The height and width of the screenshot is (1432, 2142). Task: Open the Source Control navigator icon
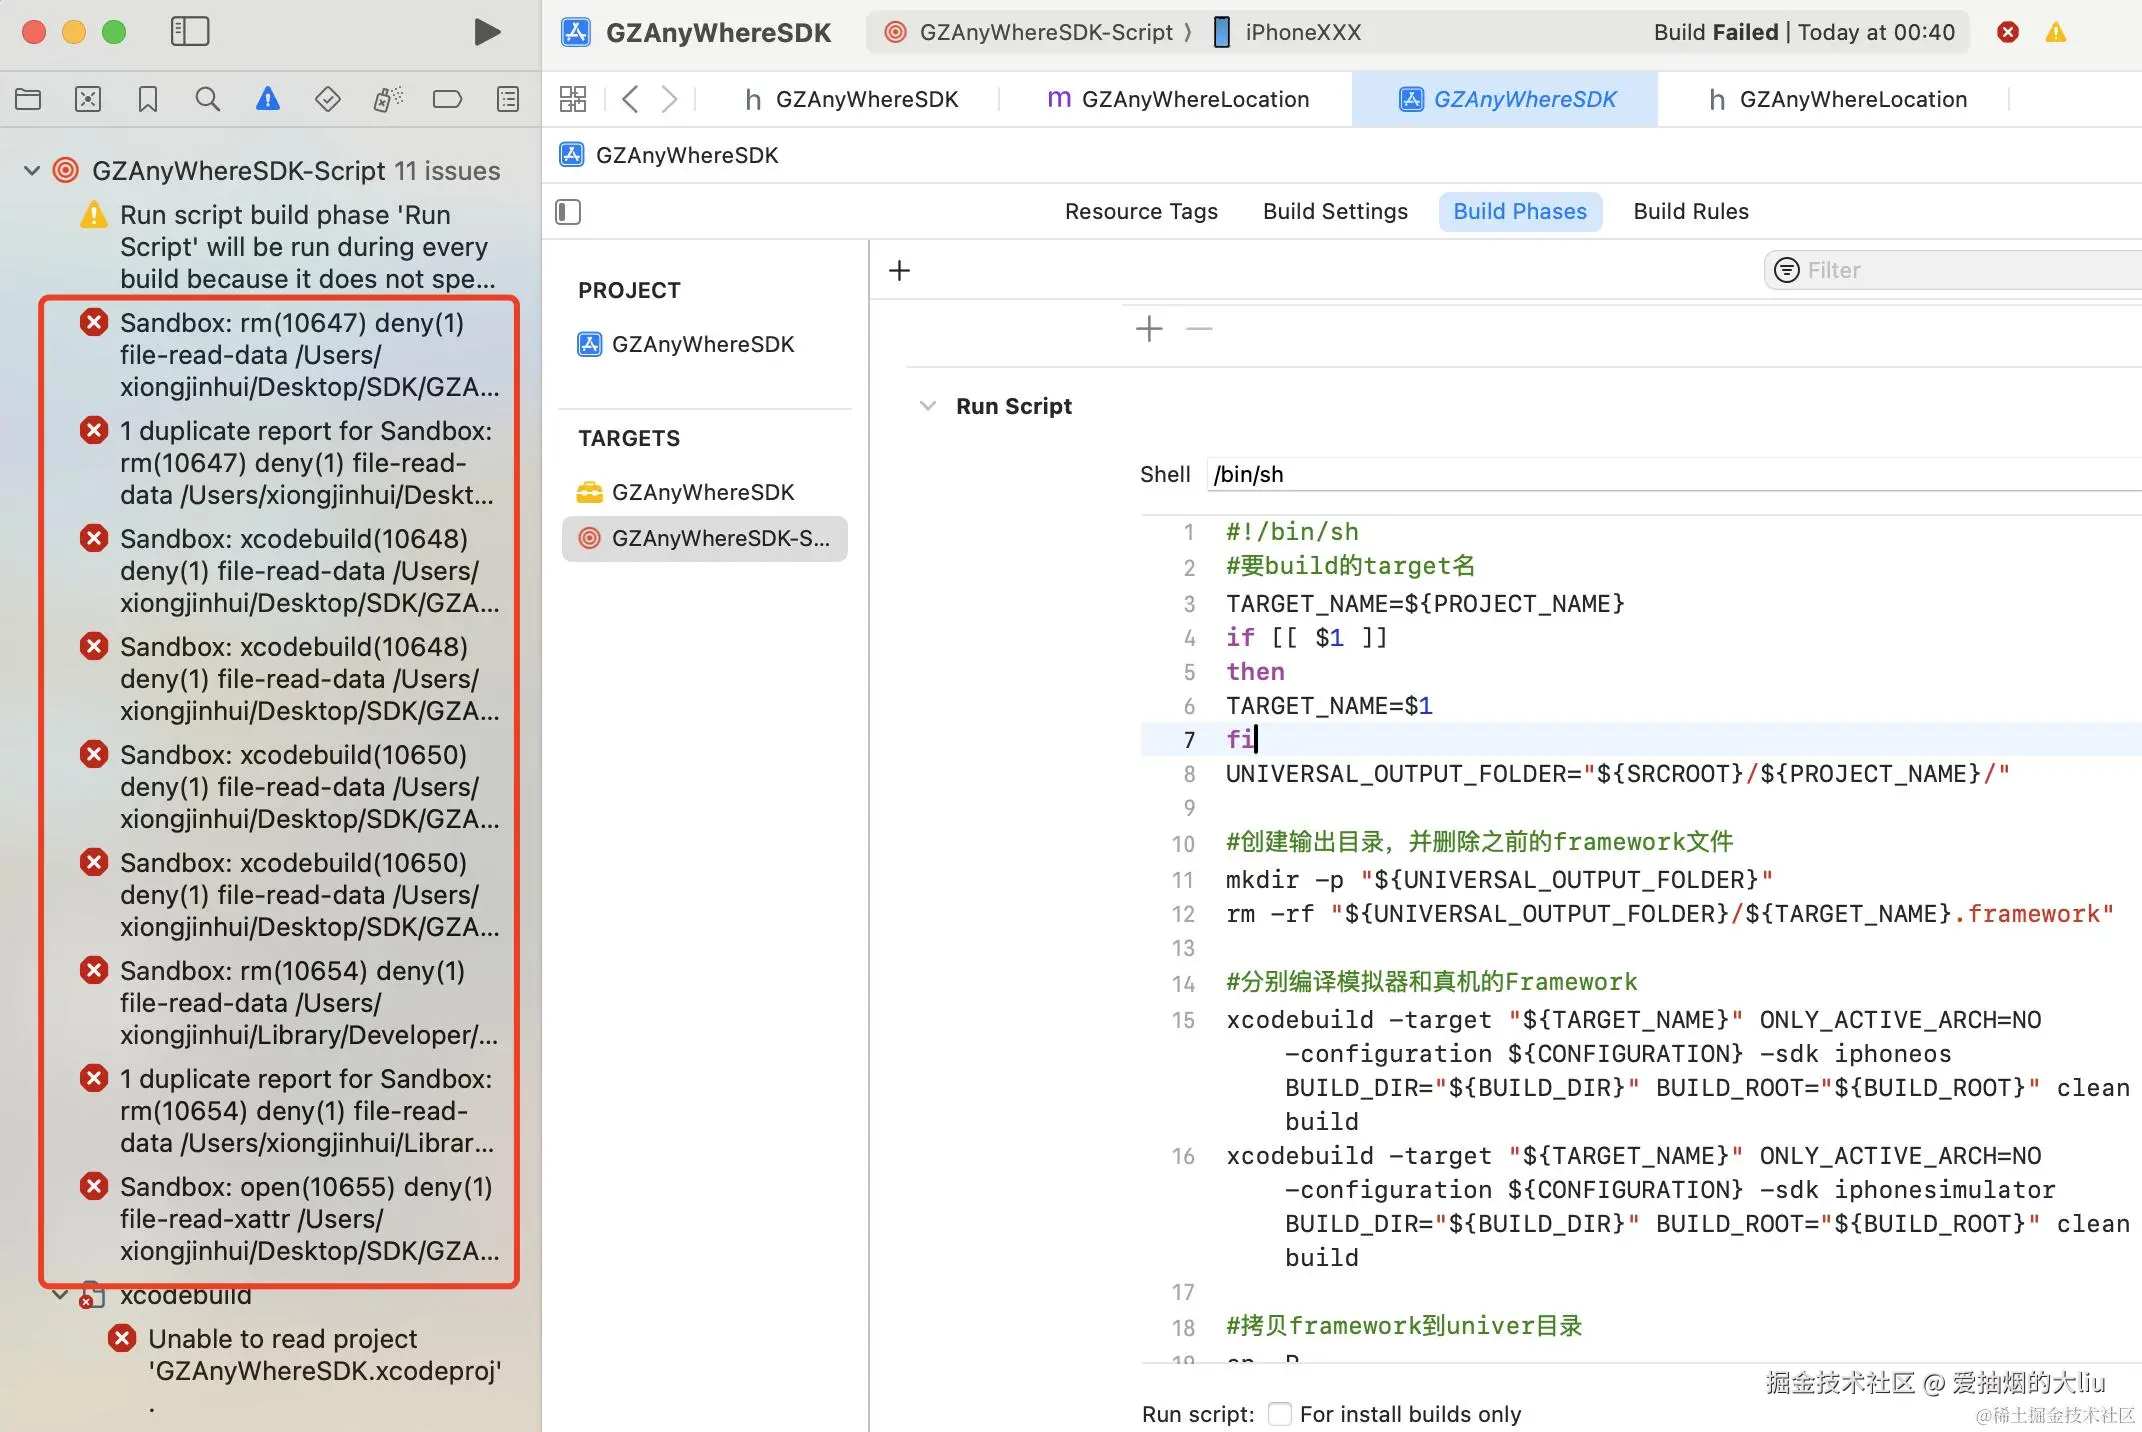88,99
